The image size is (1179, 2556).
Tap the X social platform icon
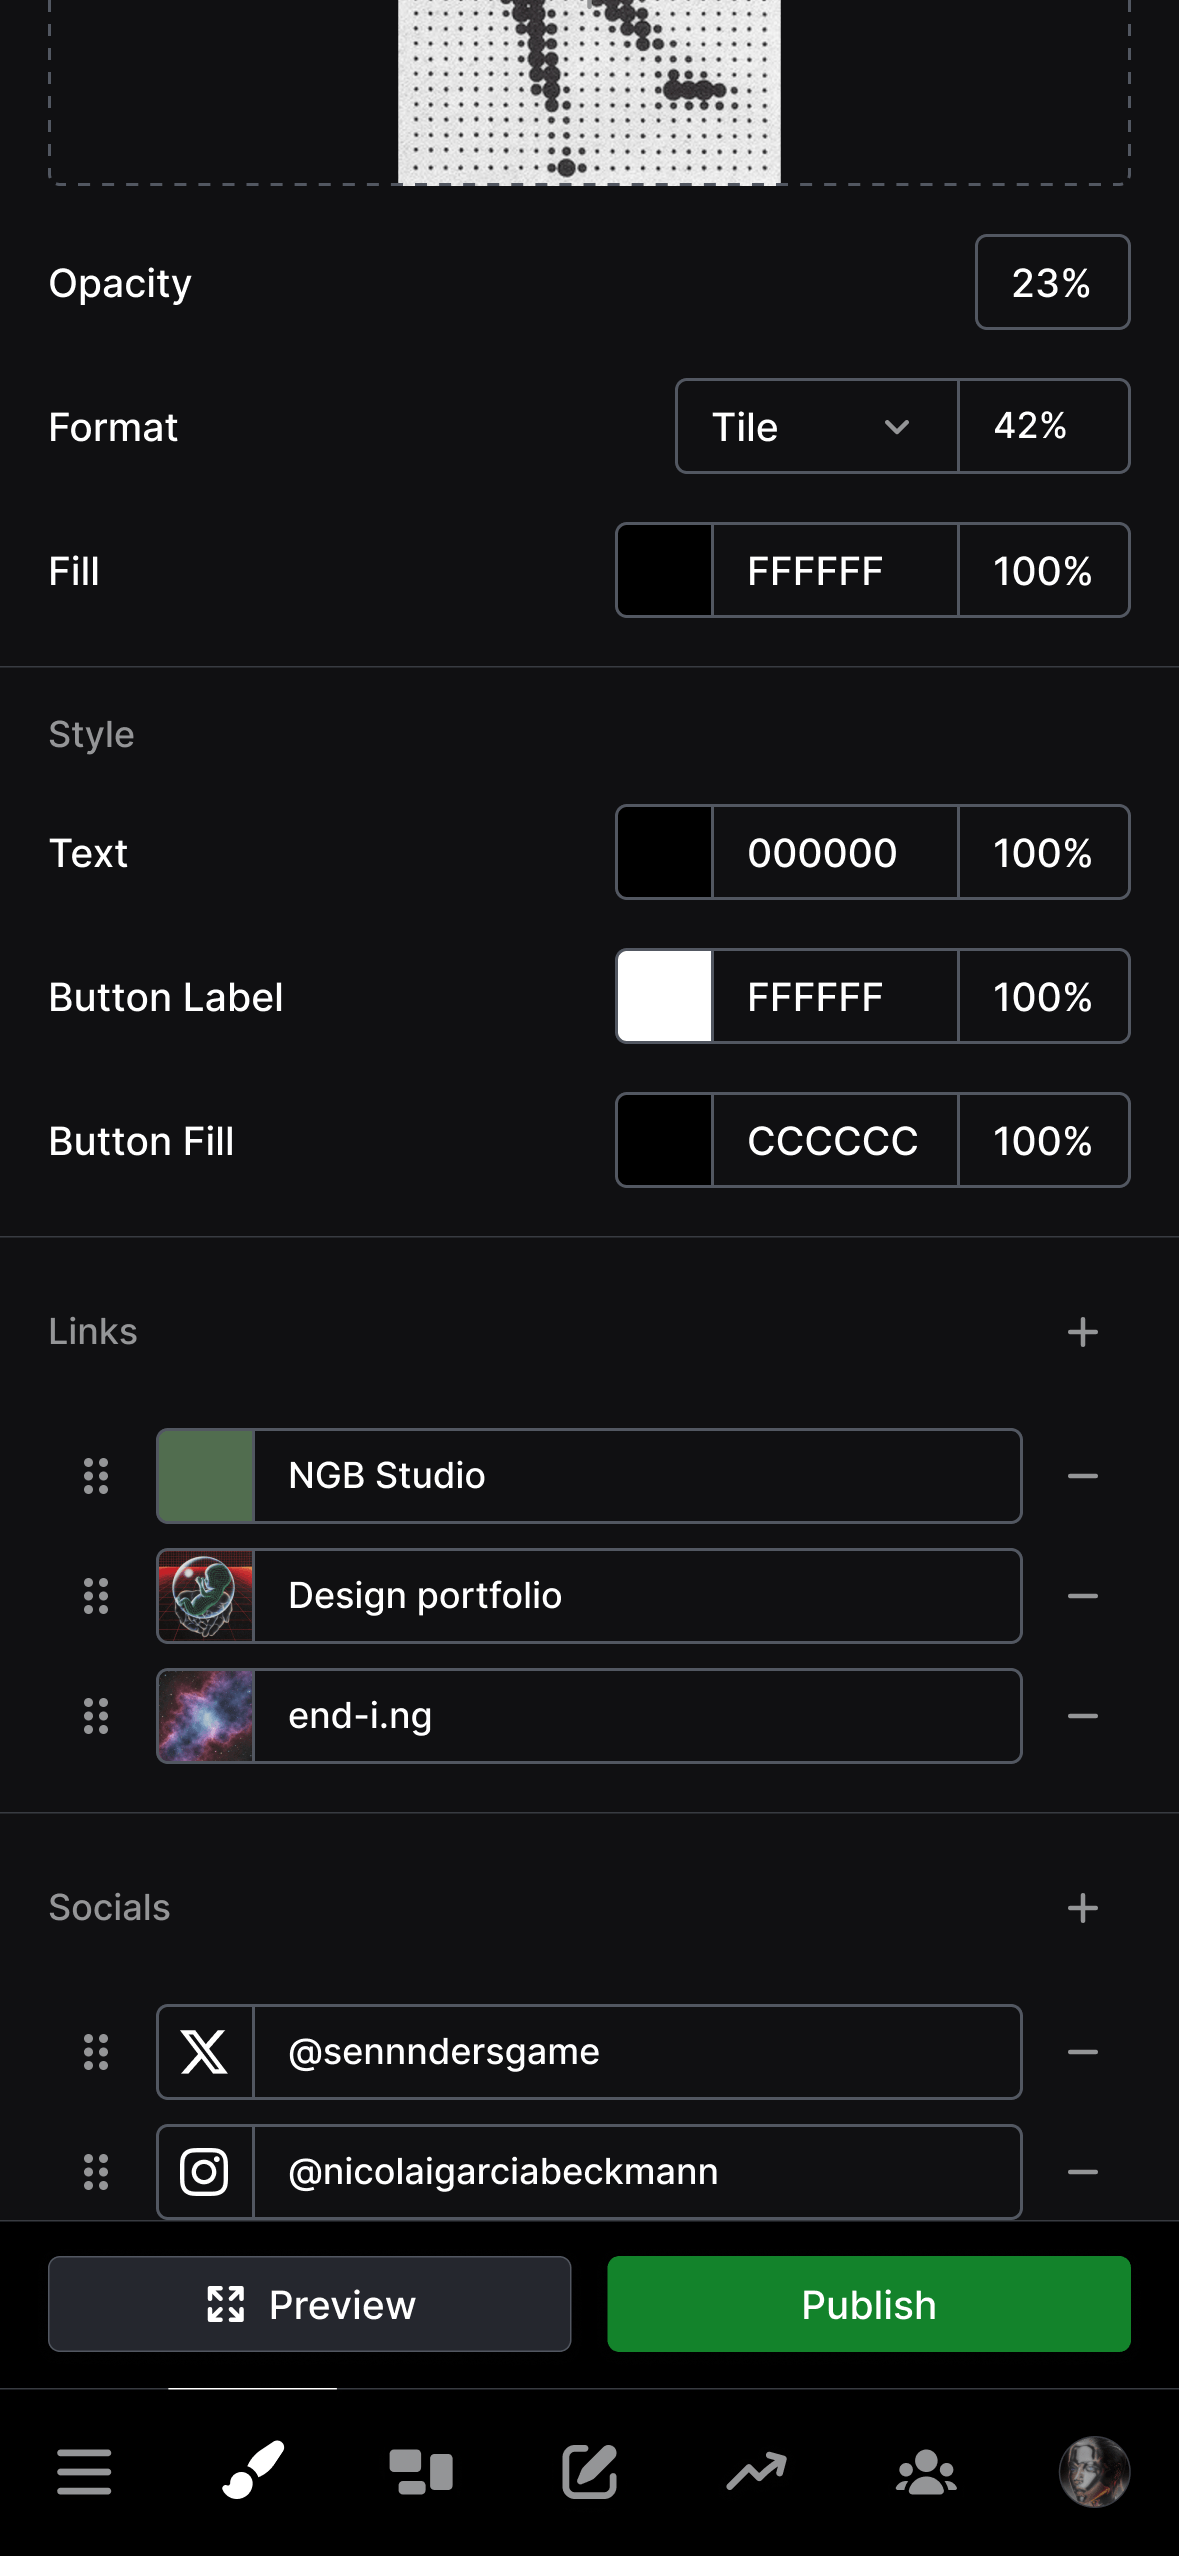point(205,2052)
